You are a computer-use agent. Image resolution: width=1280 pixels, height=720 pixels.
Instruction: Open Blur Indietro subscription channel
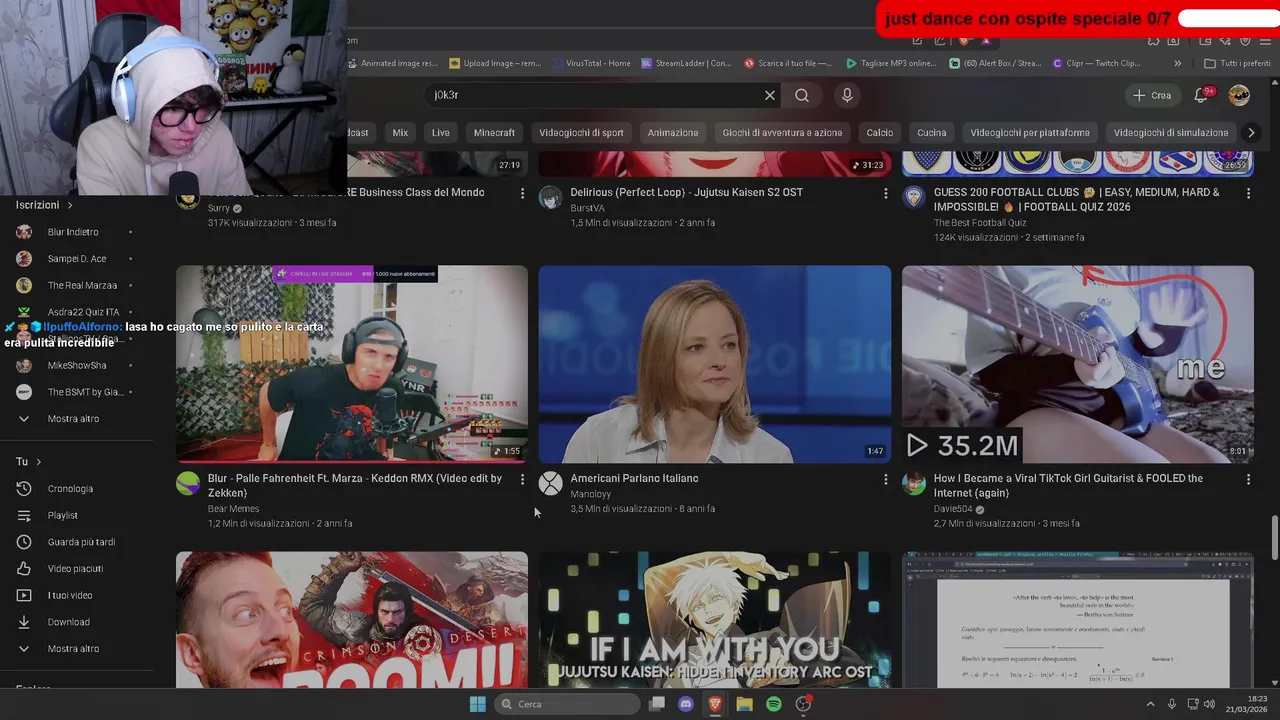click(x=75, y=232)
